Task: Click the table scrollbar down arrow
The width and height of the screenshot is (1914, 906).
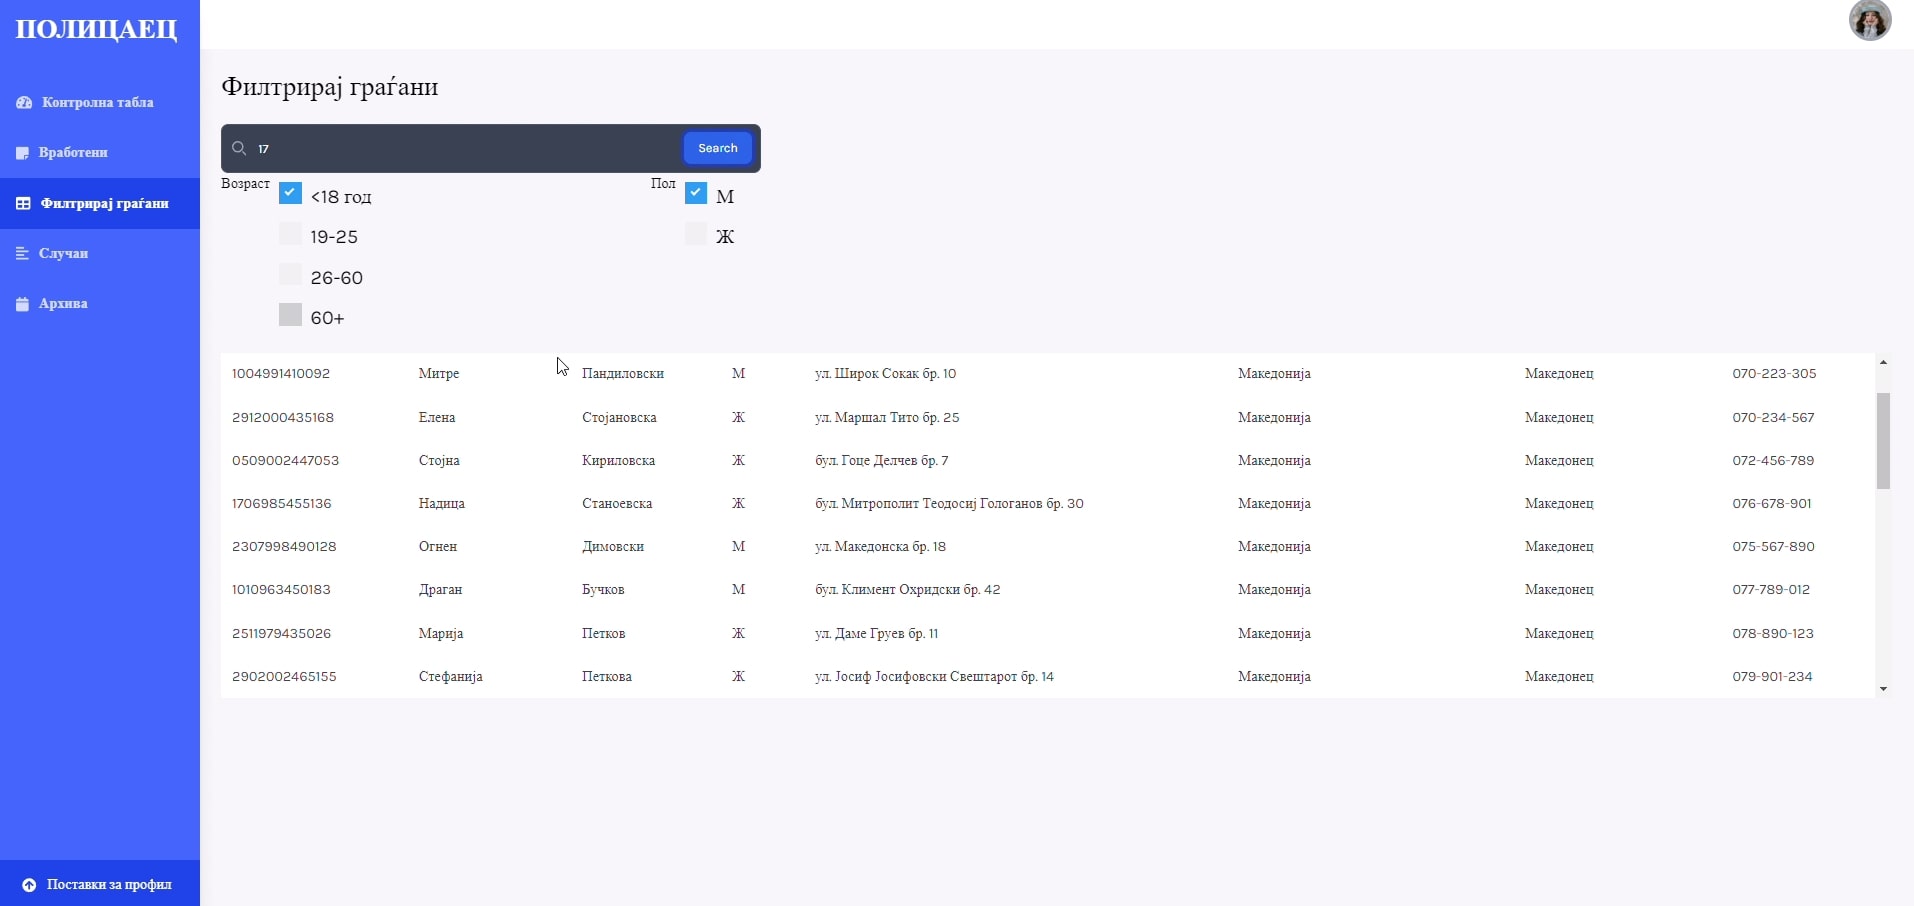Action: [1884, 689]
